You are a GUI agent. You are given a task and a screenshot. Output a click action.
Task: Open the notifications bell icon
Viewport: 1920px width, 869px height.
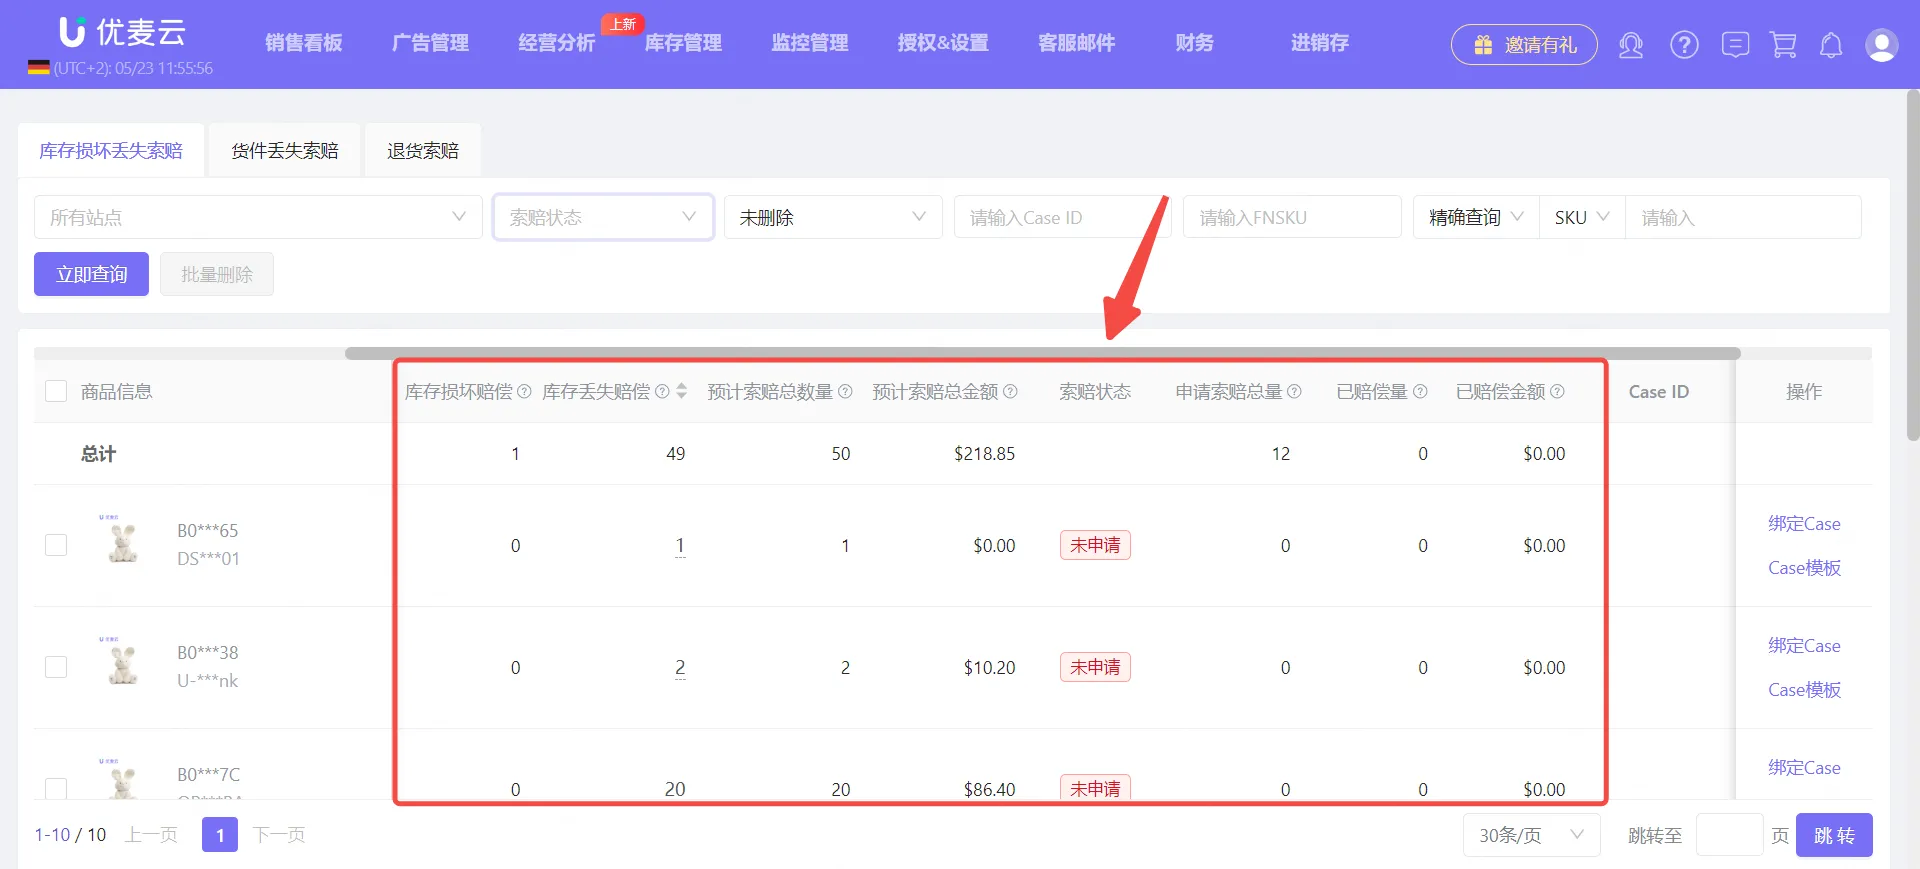(x=1831, y=45)
